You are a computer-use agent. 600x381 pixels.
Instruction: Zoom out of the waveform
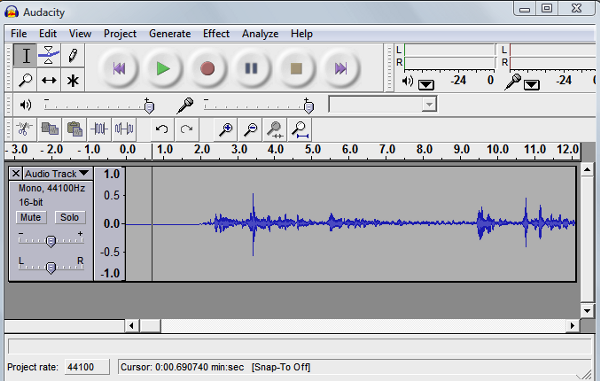(x=251, y=129)
